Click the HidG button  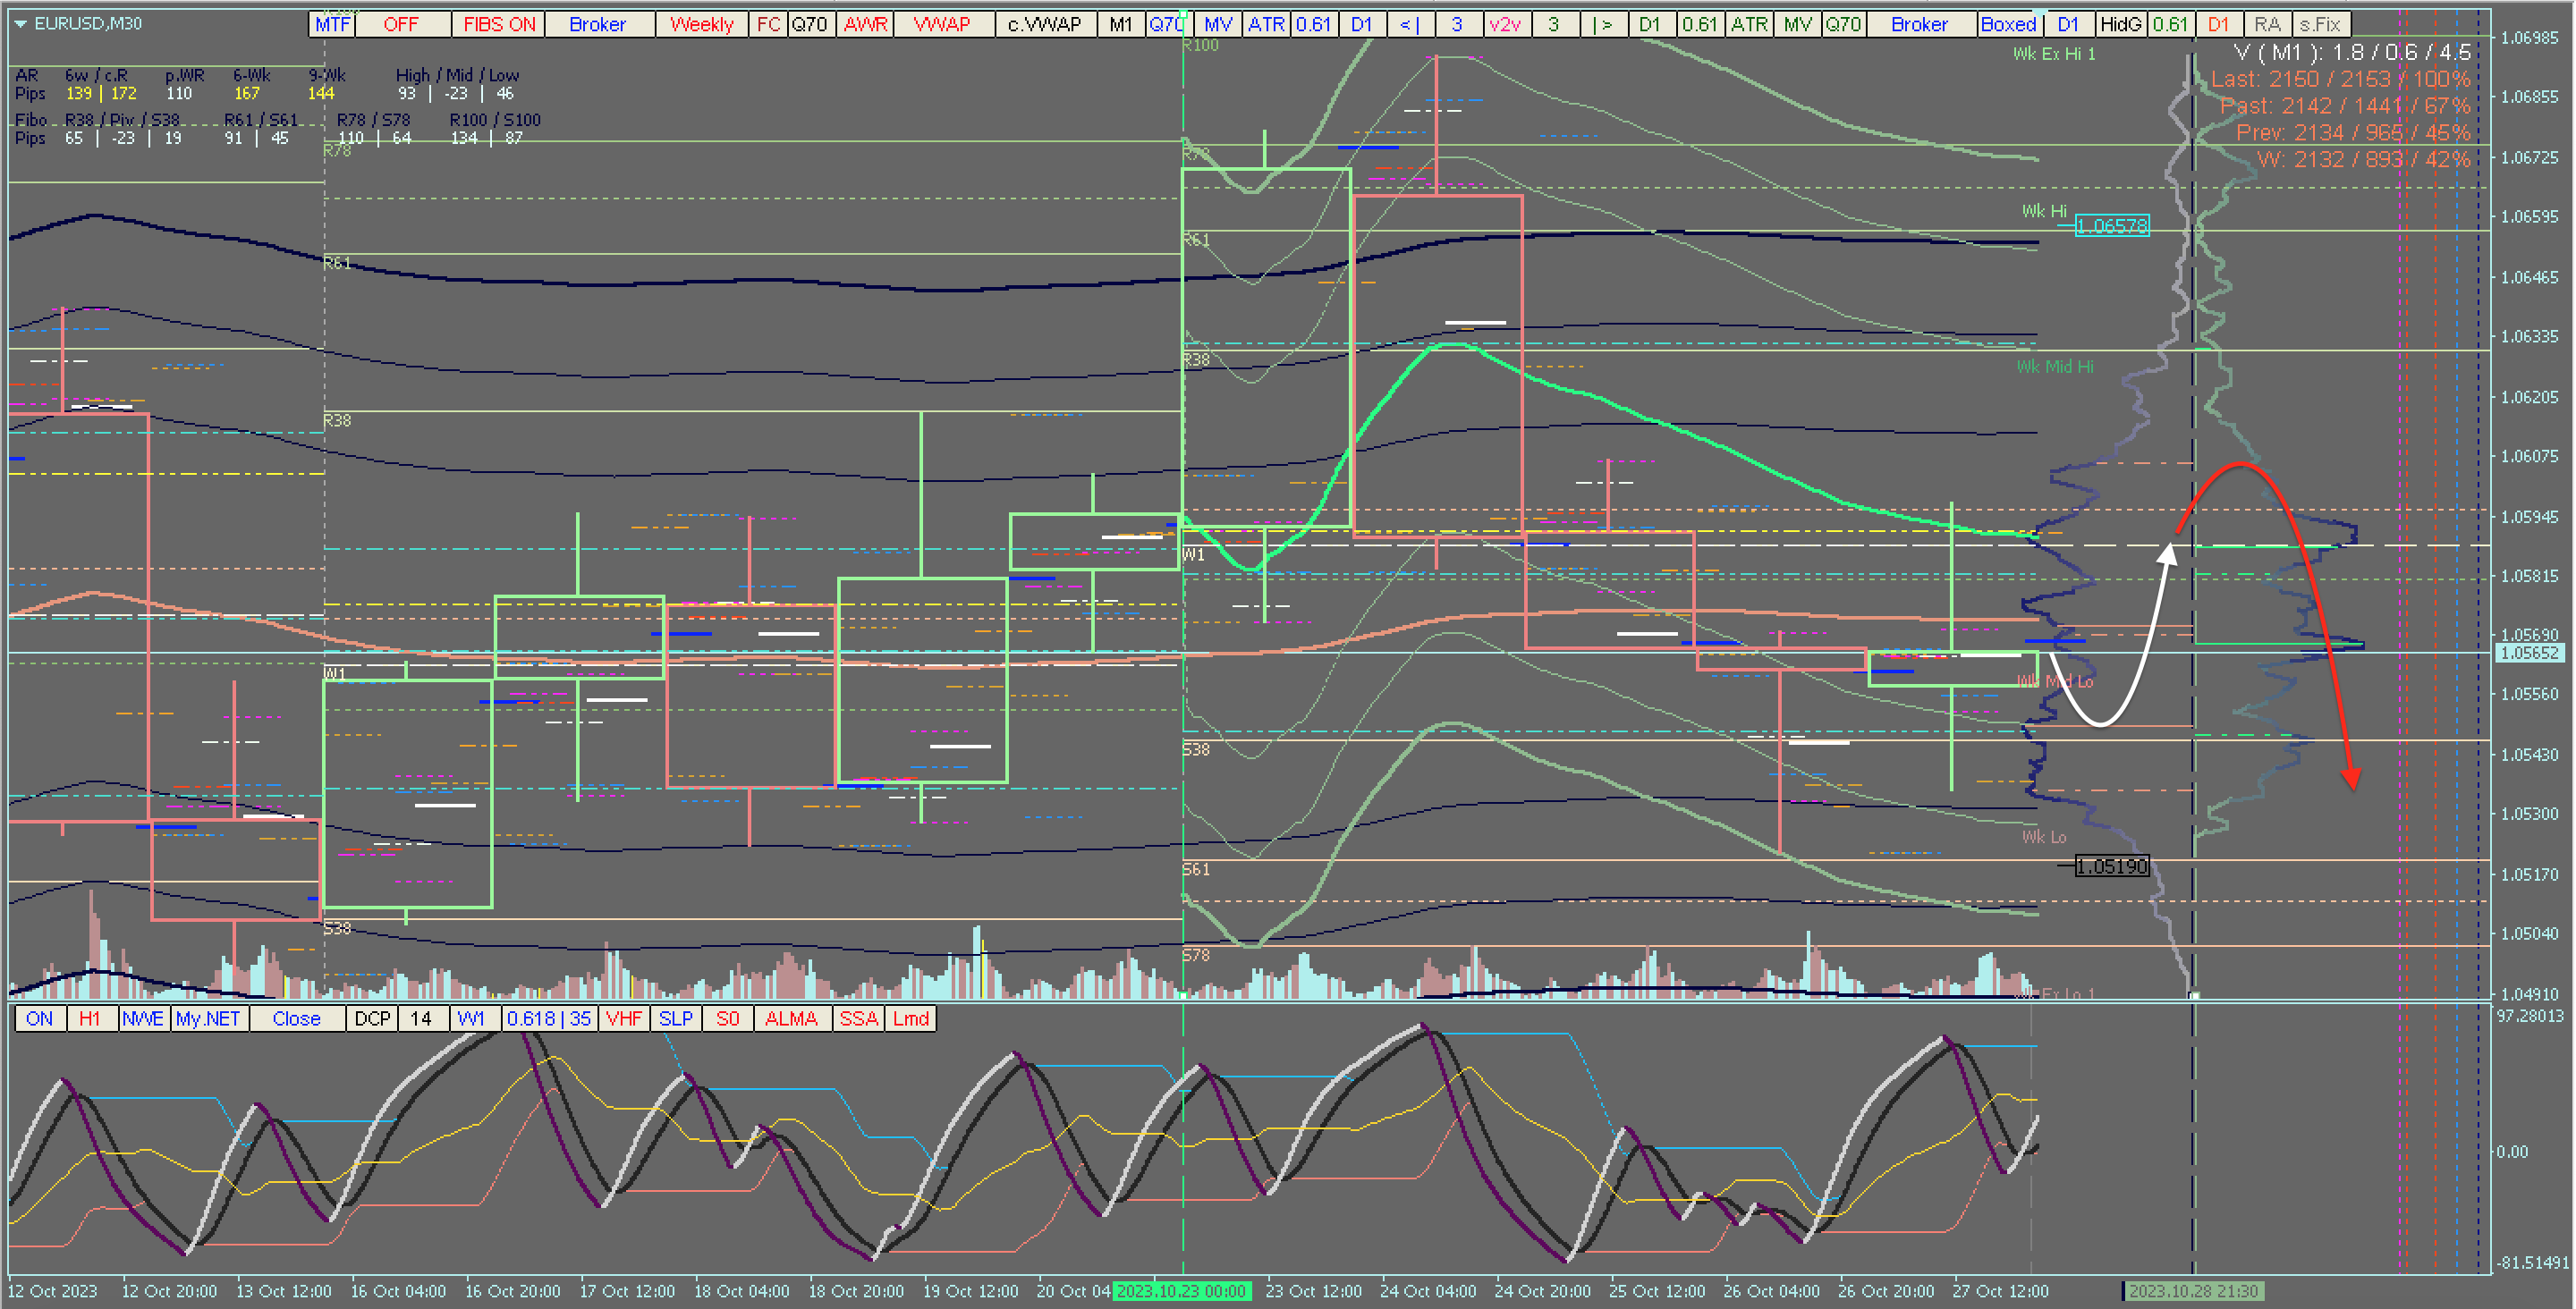[x=2120, y=24]
